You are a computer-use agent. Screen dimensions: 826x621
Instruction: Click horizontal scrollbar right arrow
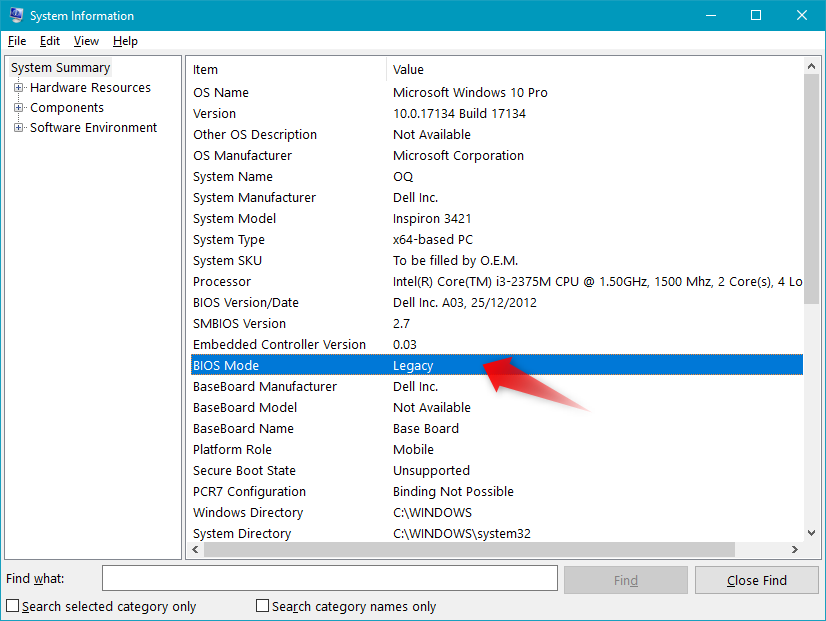[795, 549]
